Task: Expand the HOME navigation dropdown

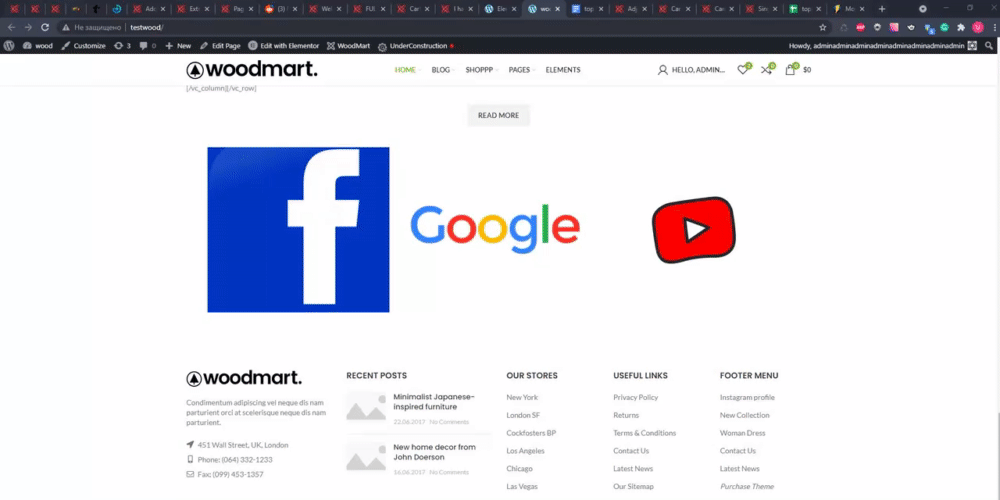Action: 408,70
